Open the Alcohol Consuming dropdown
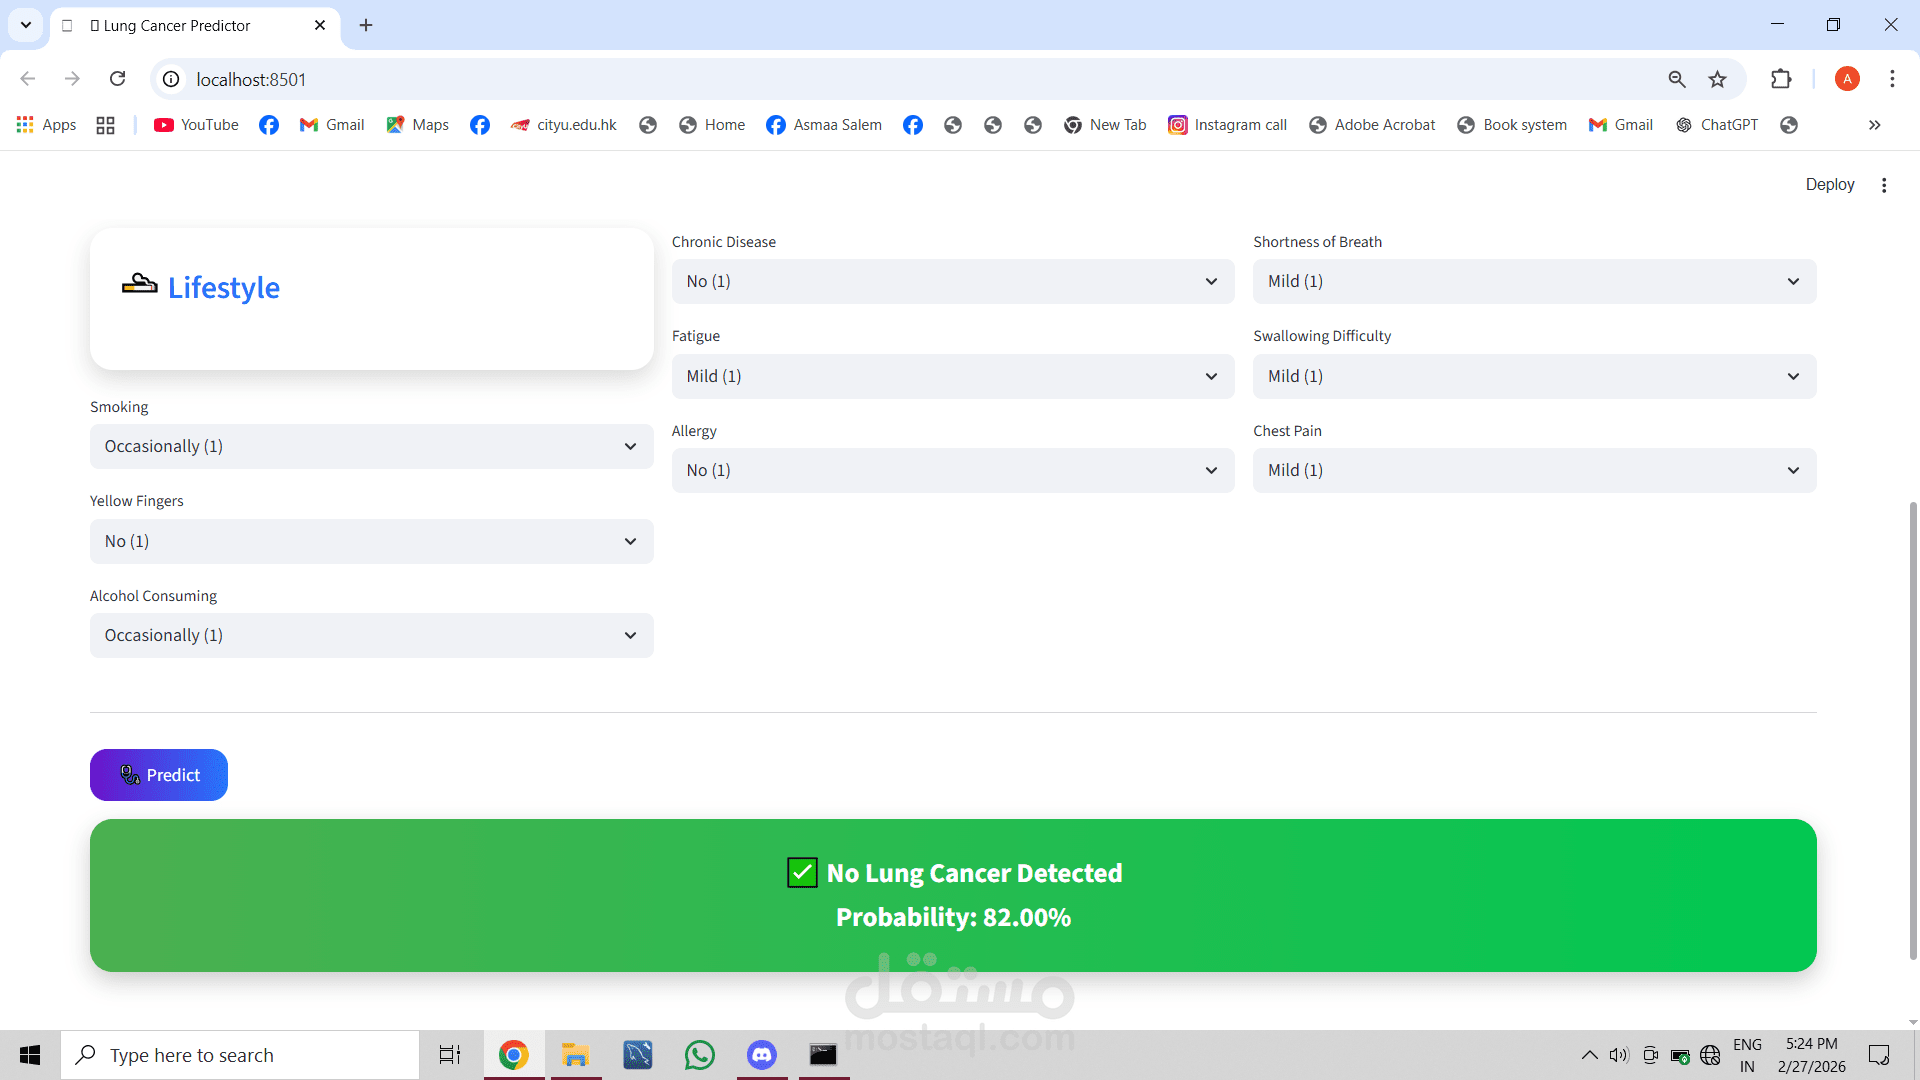The image size is (1920, 1080). 371,635
